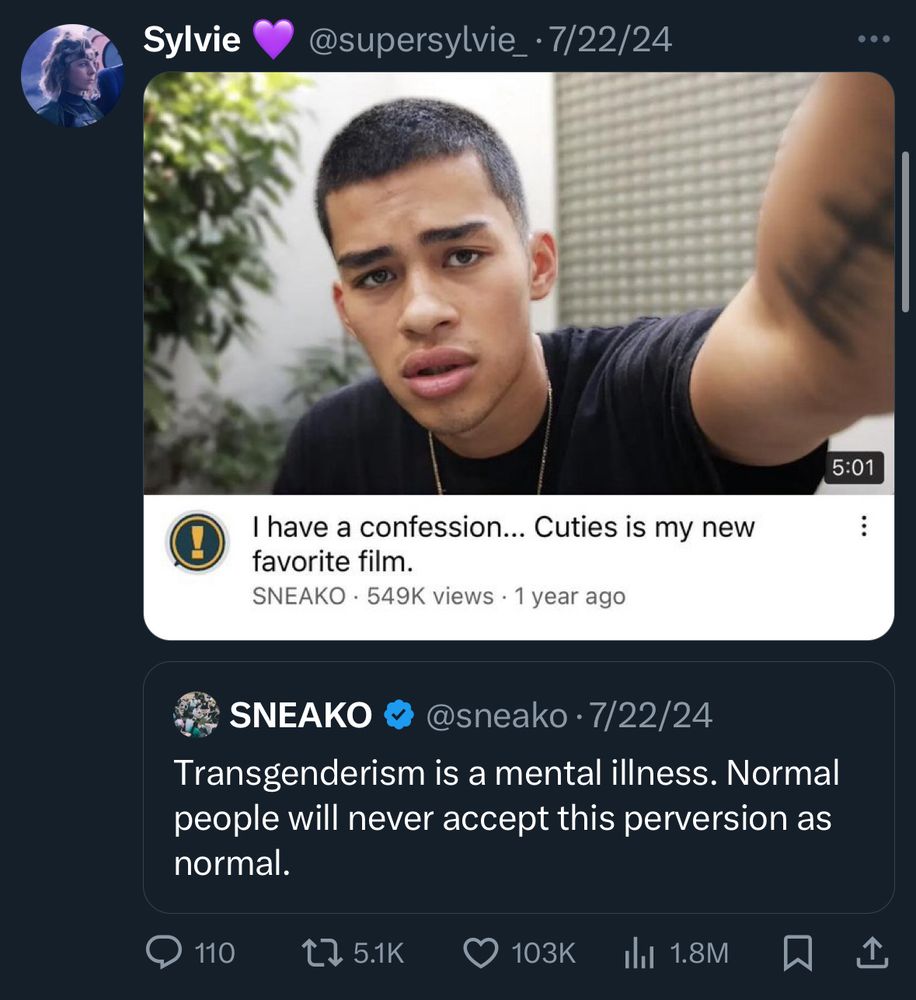Click the blue verified badge
The image size is (916, 1000).
(399, 715)
